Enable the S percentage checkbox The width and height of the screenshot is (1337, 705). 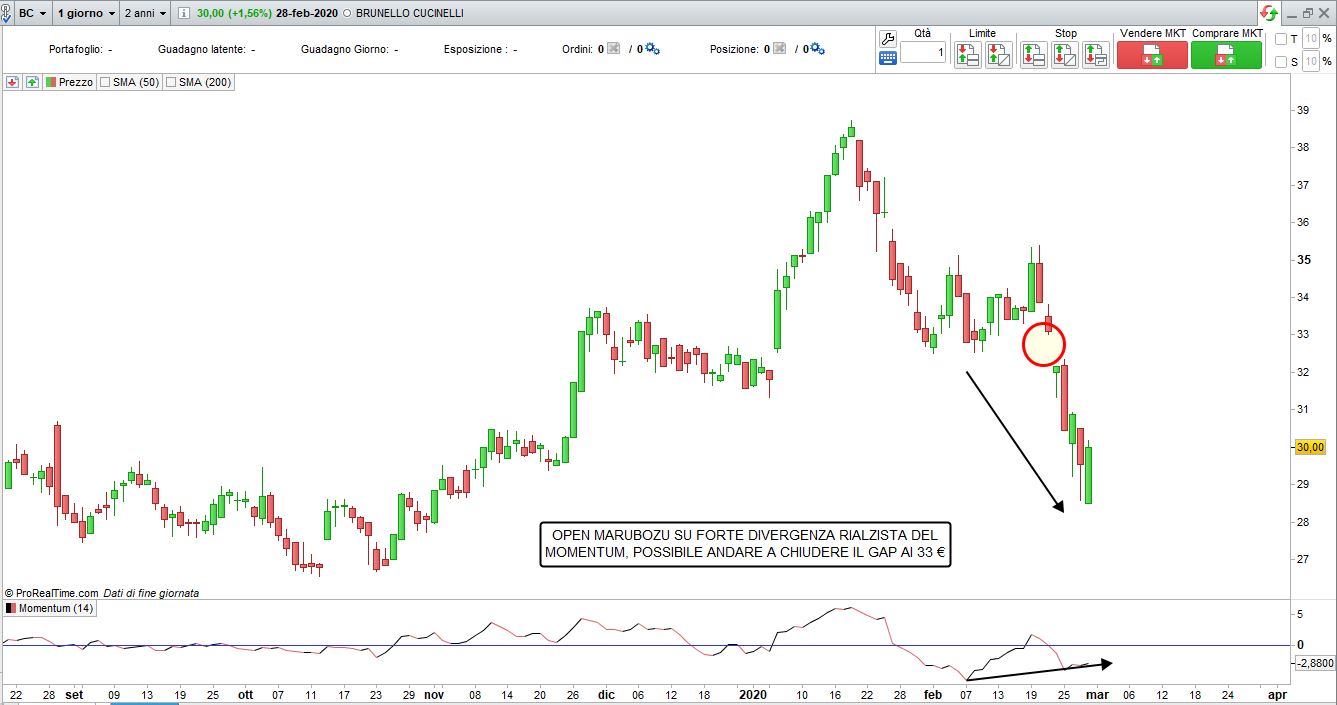pos(1281,62)
